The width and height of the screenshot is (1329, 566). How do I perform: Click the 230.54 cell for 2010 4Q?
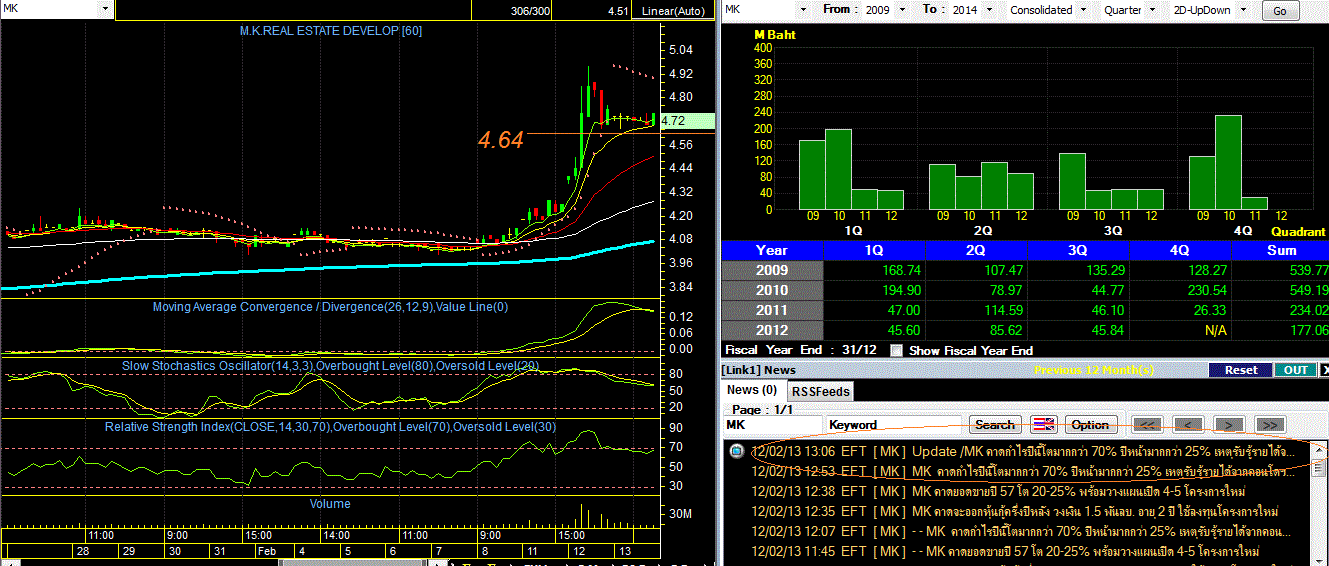tap(1181, 290)
